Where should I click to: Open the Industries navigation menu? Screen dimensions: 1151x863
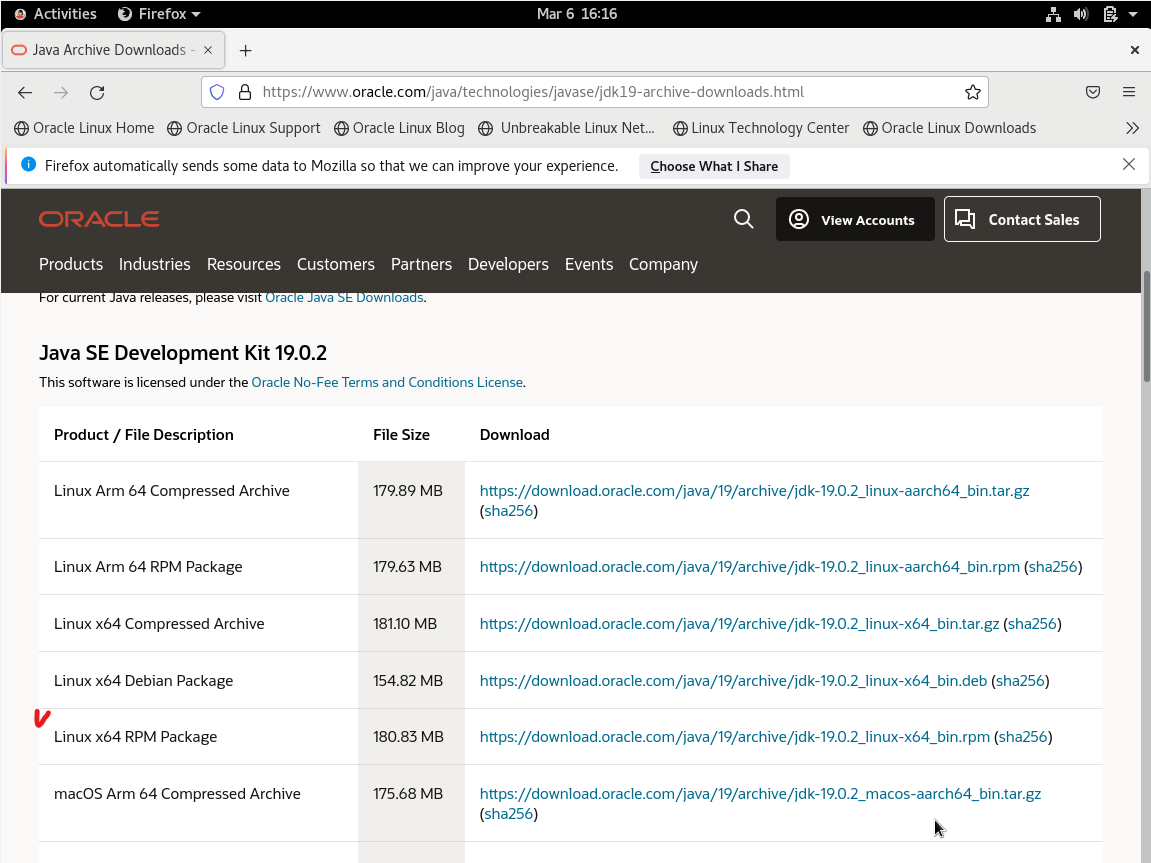tap(155, 264)
